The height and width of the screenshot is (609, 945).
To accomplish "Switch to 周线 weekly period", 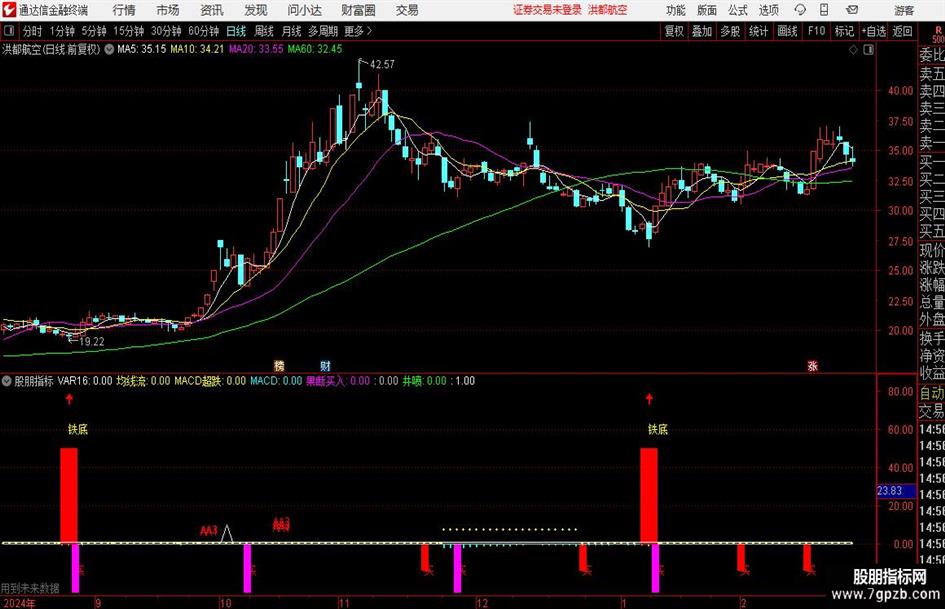I will click(x=263, y=31).
